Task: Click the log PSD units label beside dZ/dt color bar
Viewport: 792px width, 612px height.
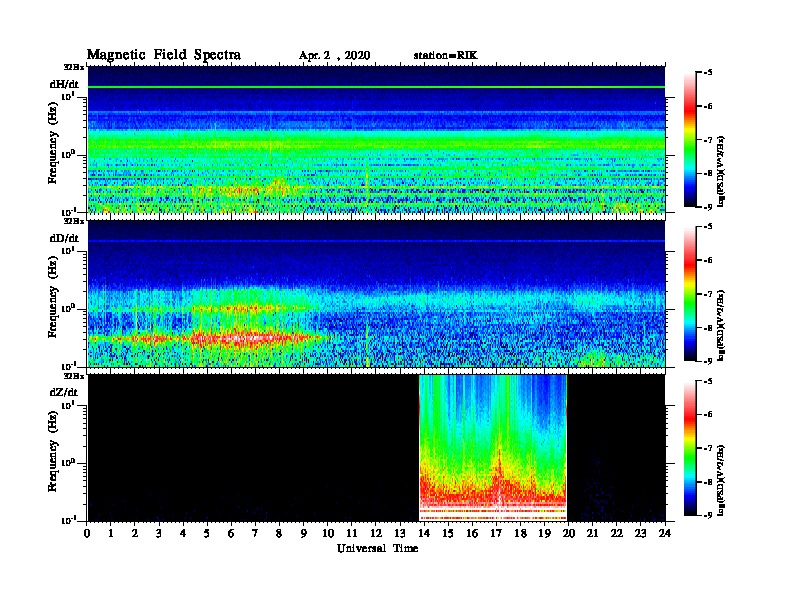Action: [721, 480]
